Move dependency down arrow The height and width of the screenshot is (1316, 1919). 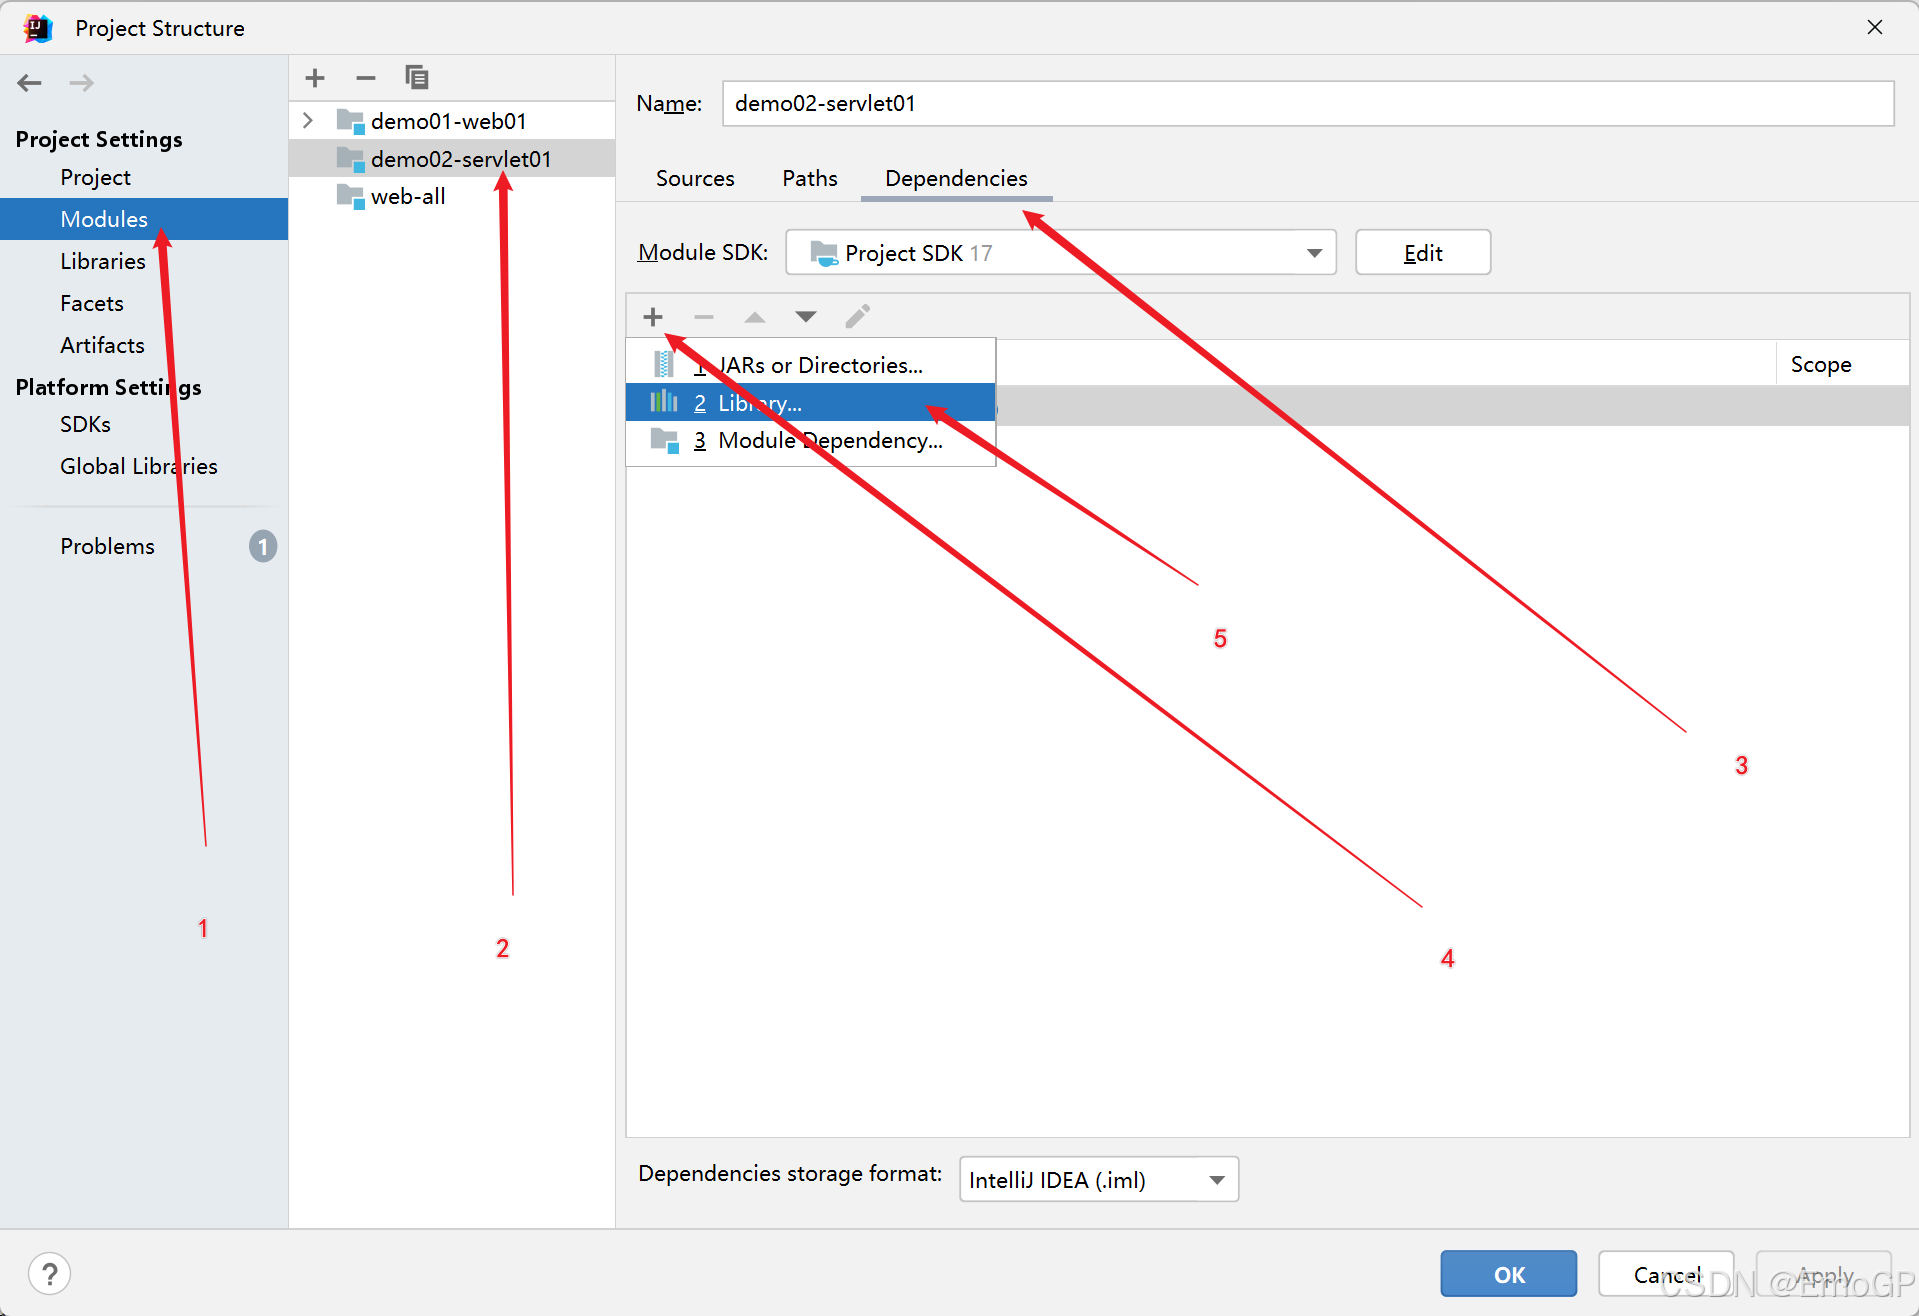pyautogui.click(x=806, y=317)
